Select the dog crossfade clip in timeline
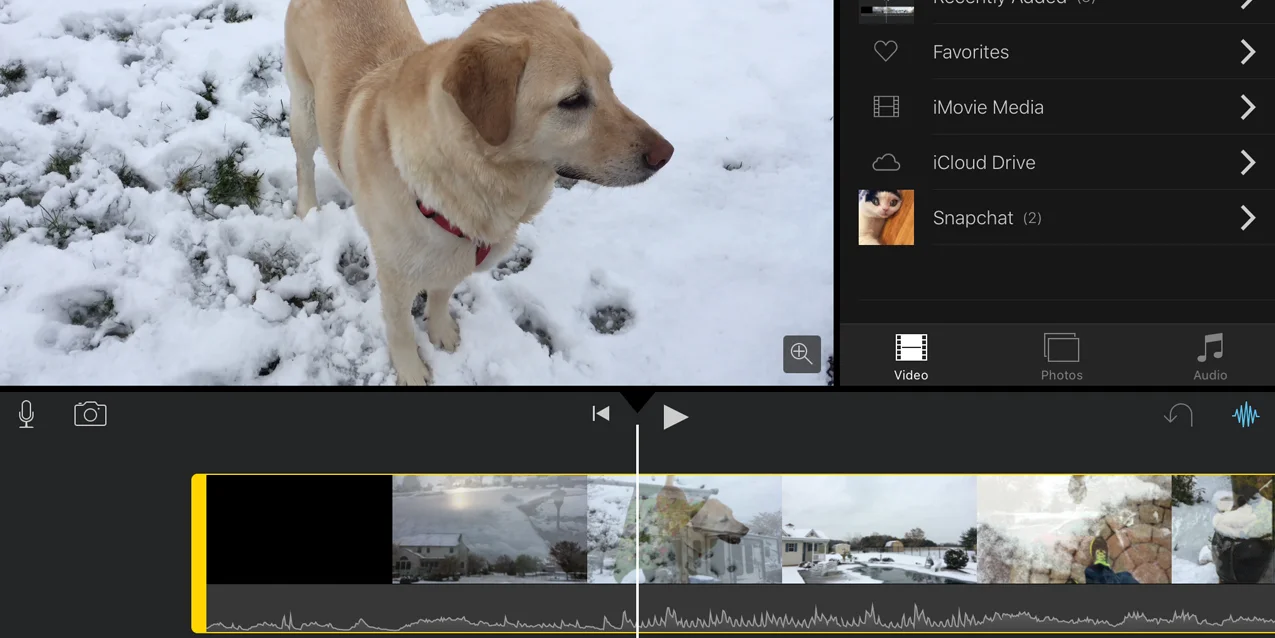The image size is (1275, 638). coord(684,529)
